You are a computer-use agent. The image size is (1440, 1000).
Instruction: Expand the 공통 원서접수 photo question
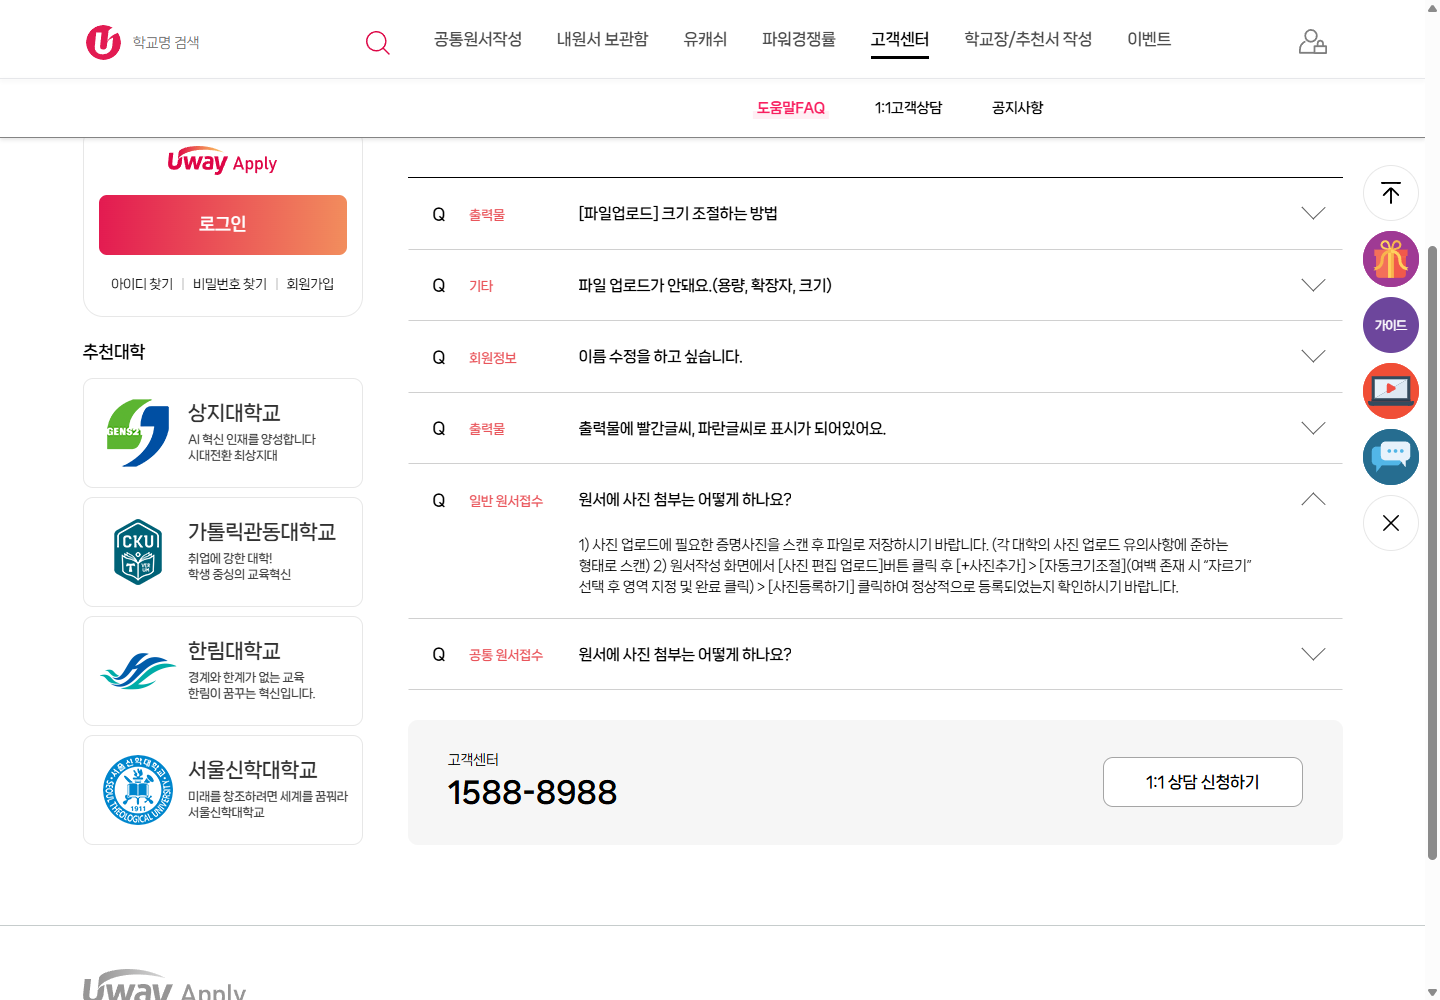[875, 654]
